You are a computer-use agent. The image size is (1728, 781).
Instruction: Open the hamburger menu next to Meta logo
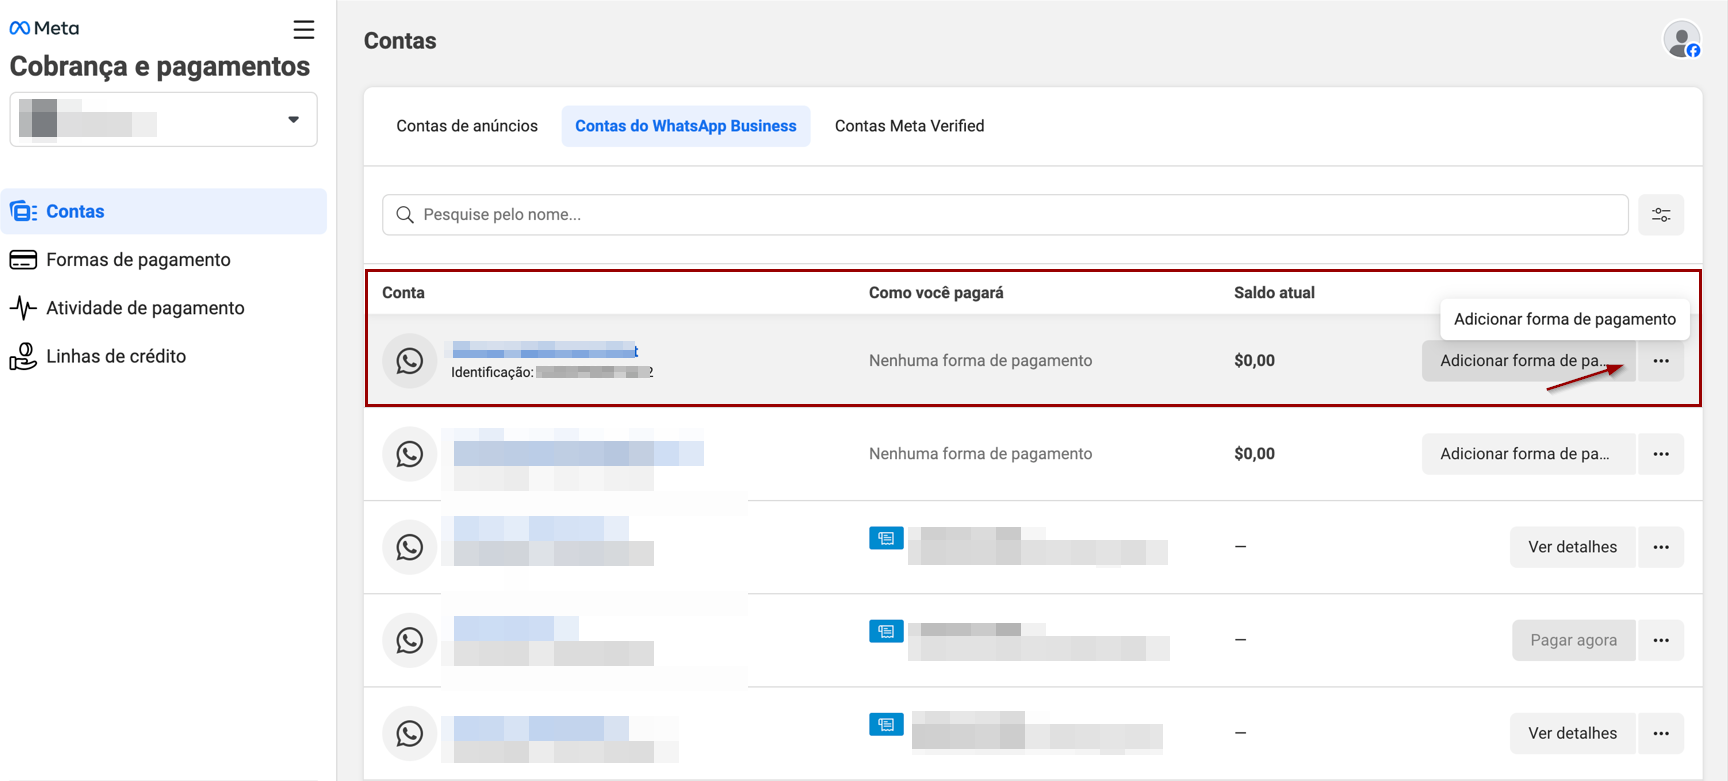point(303,30)
